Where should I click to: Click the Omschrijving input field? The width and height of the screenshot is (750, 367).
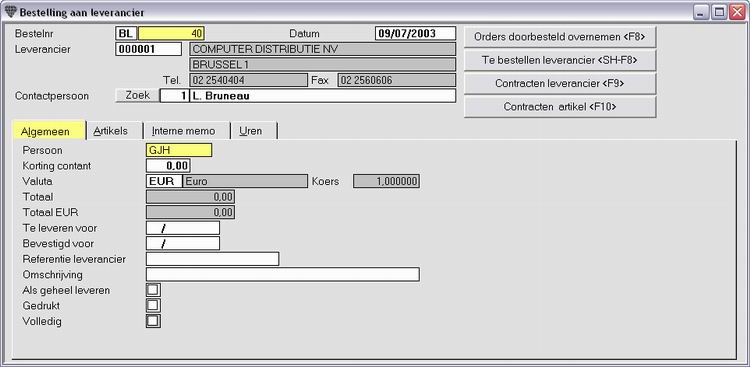[283, 275]
